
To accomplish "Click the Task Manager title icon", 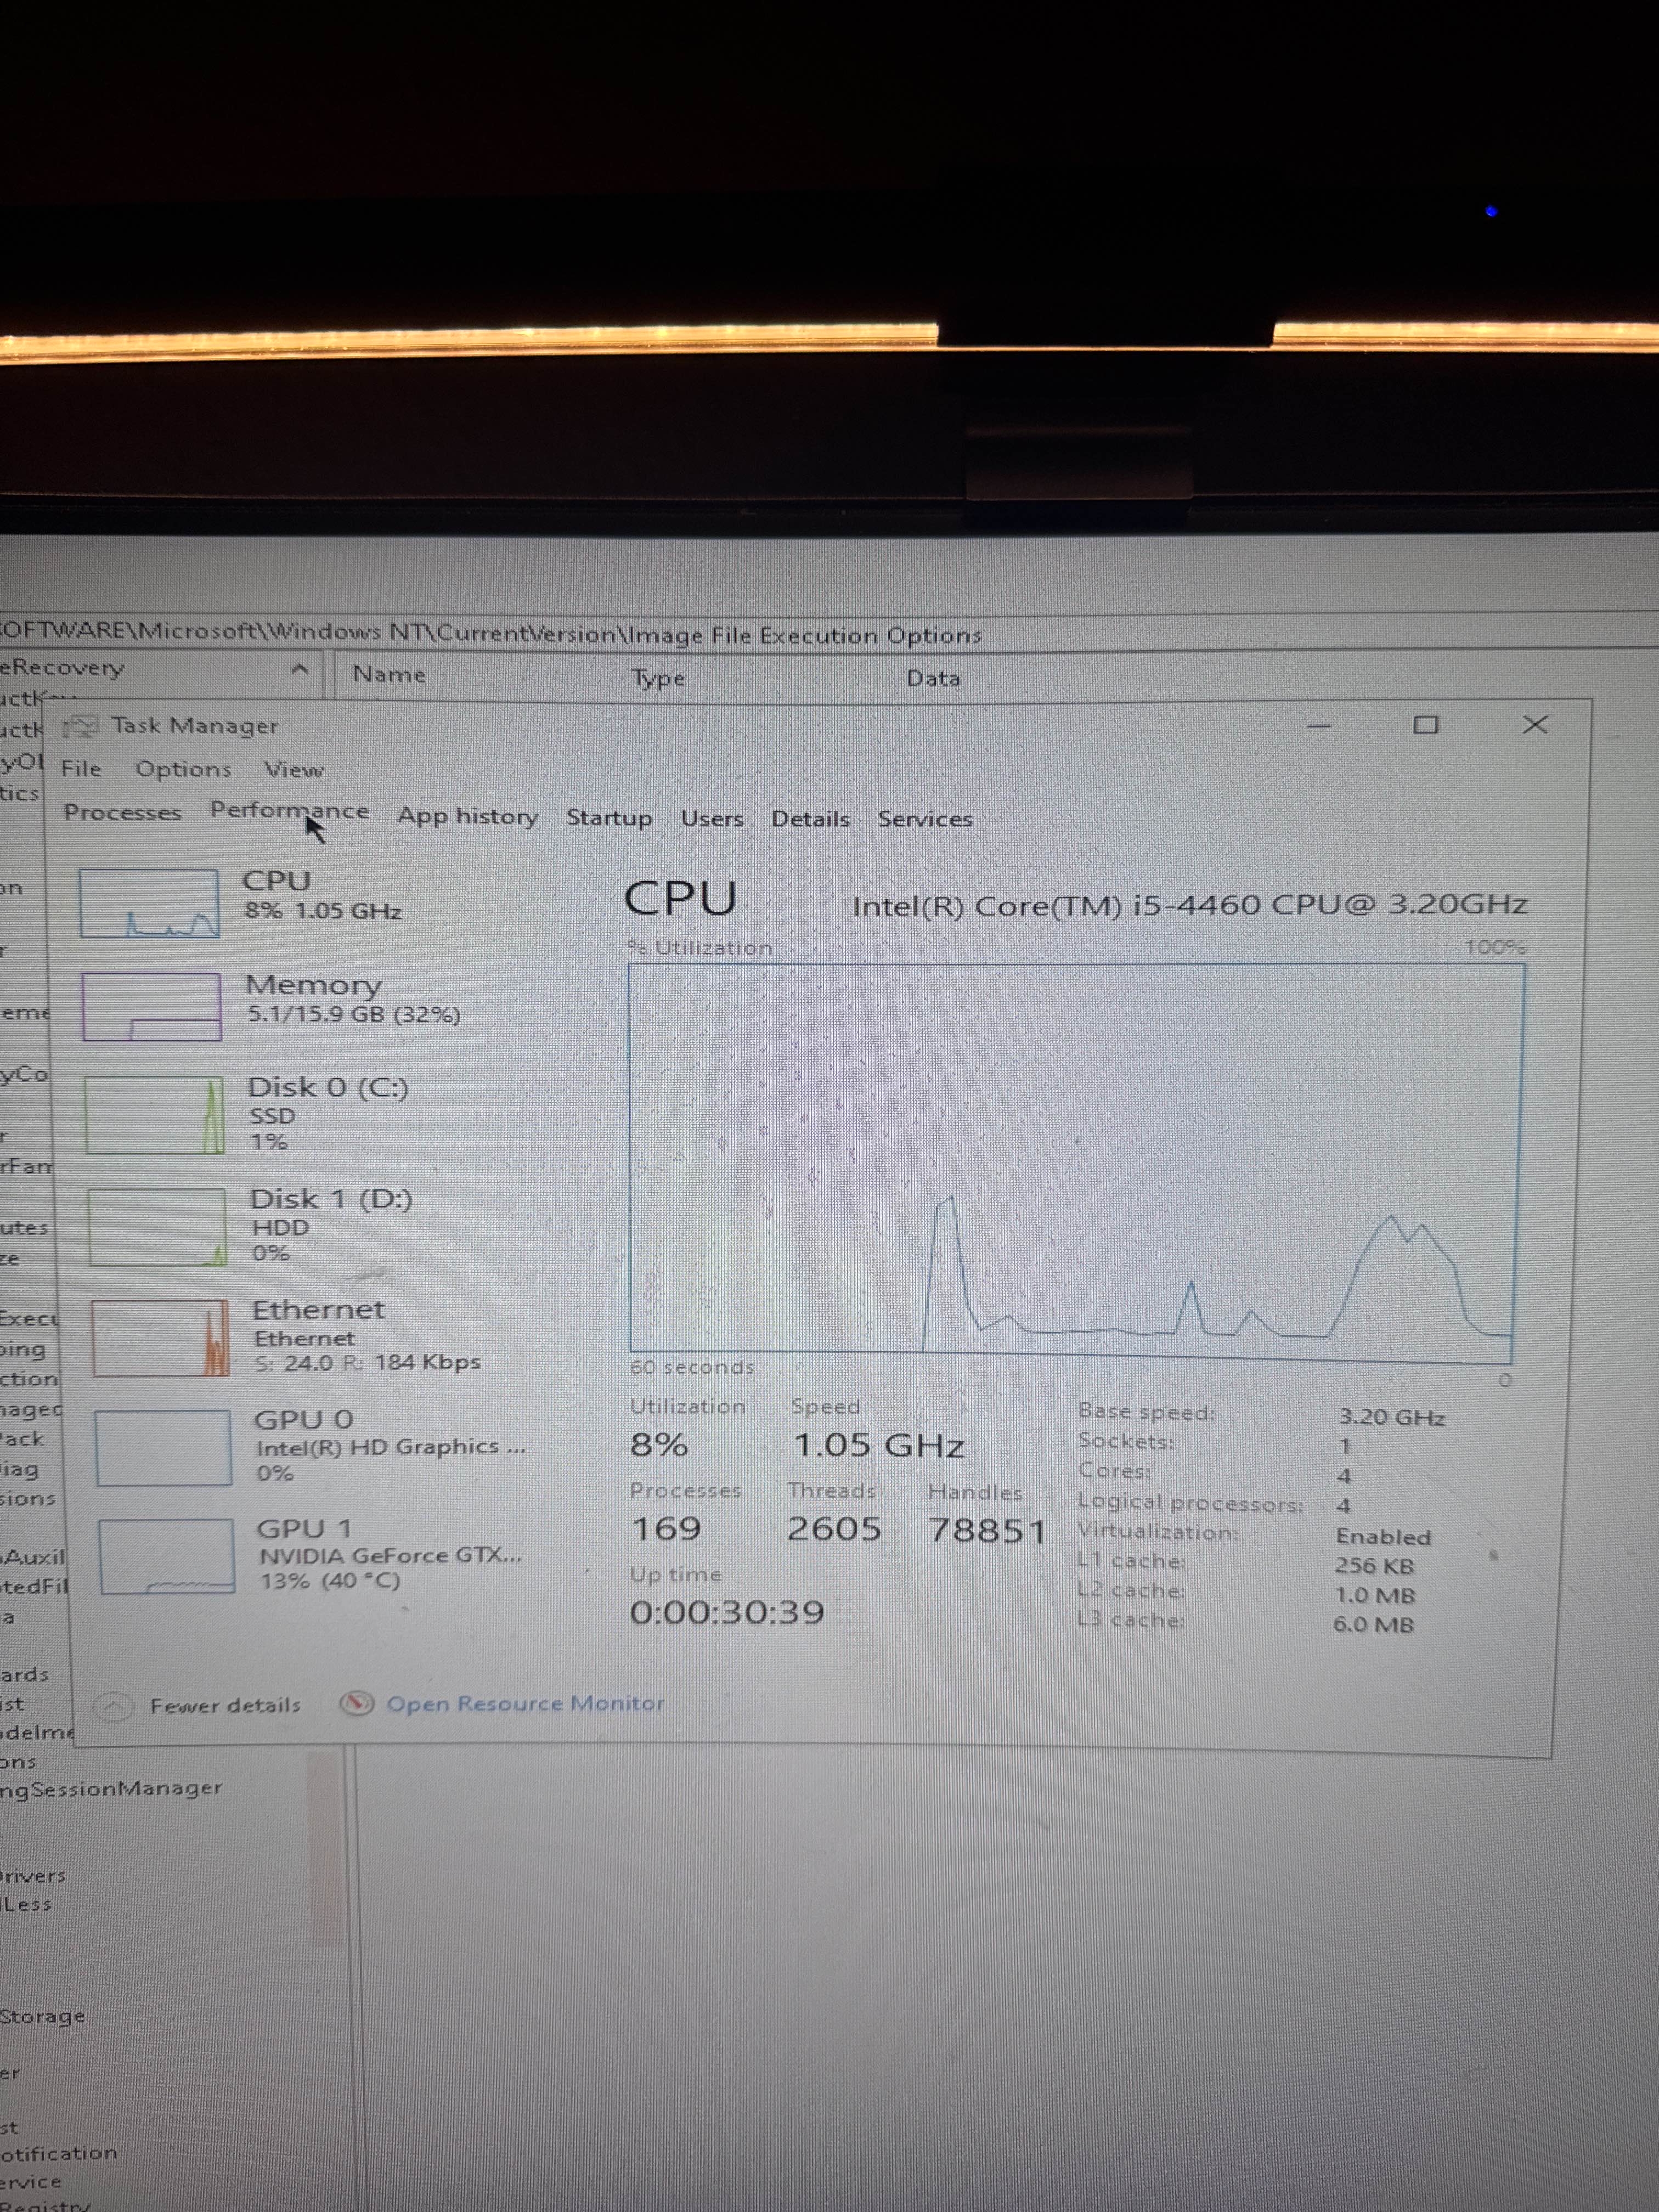I will (x=82, y=726).
